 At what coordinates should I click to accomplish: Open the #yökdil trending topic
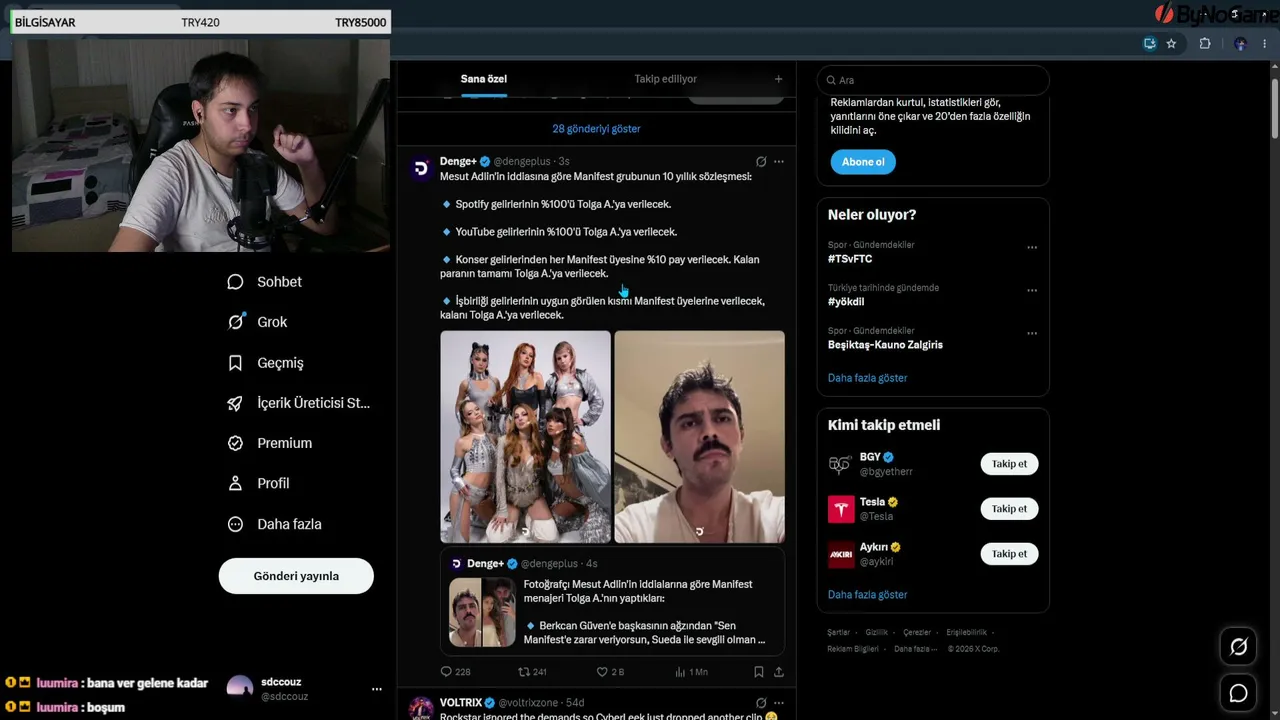[846, 302]
